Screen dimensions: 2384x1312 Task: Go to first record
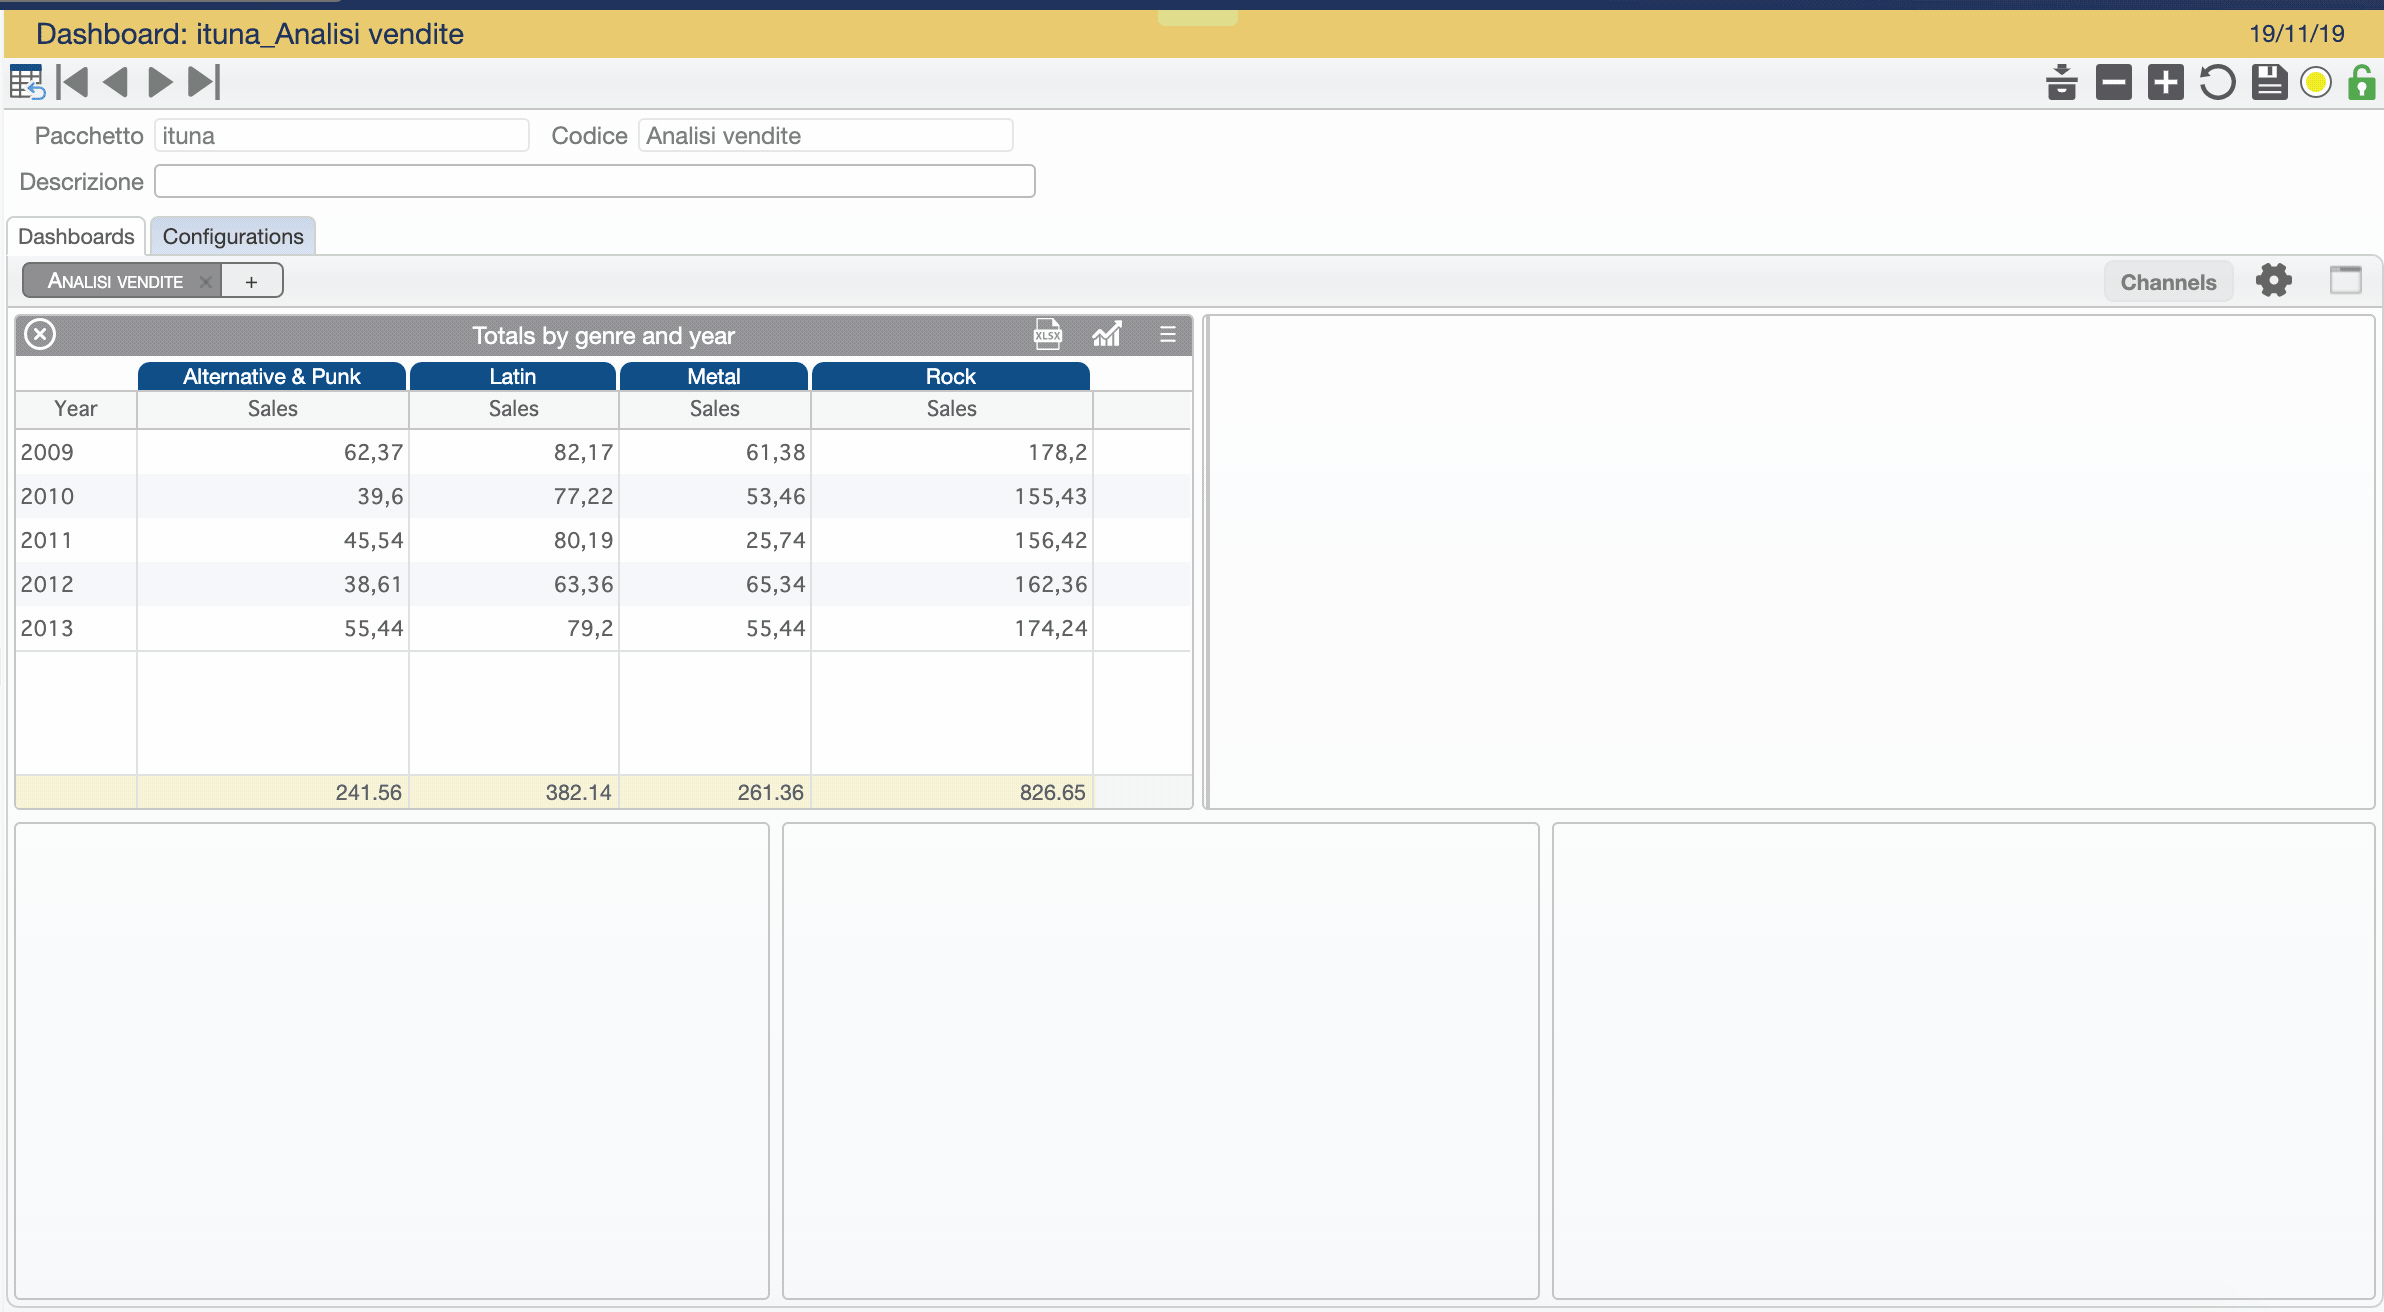[72, 82]
